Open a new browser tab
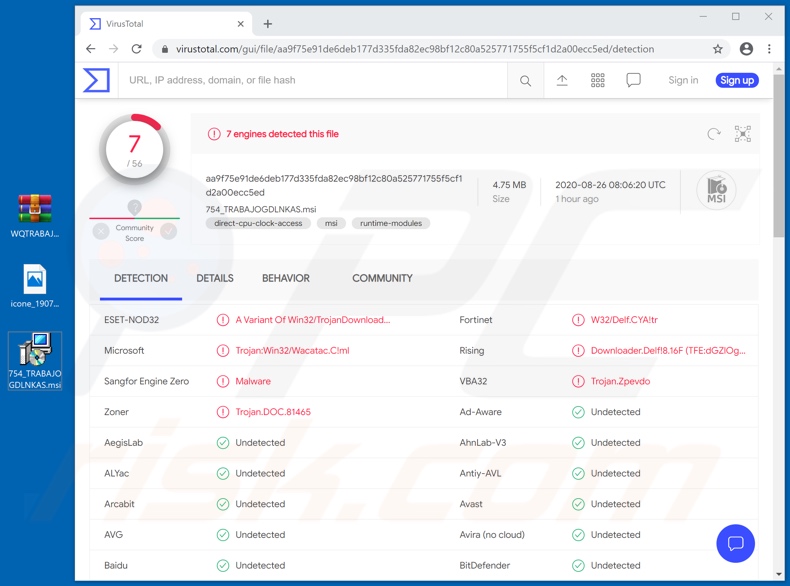The height and width of the screenshot is (586, 790). coord(268,24)
